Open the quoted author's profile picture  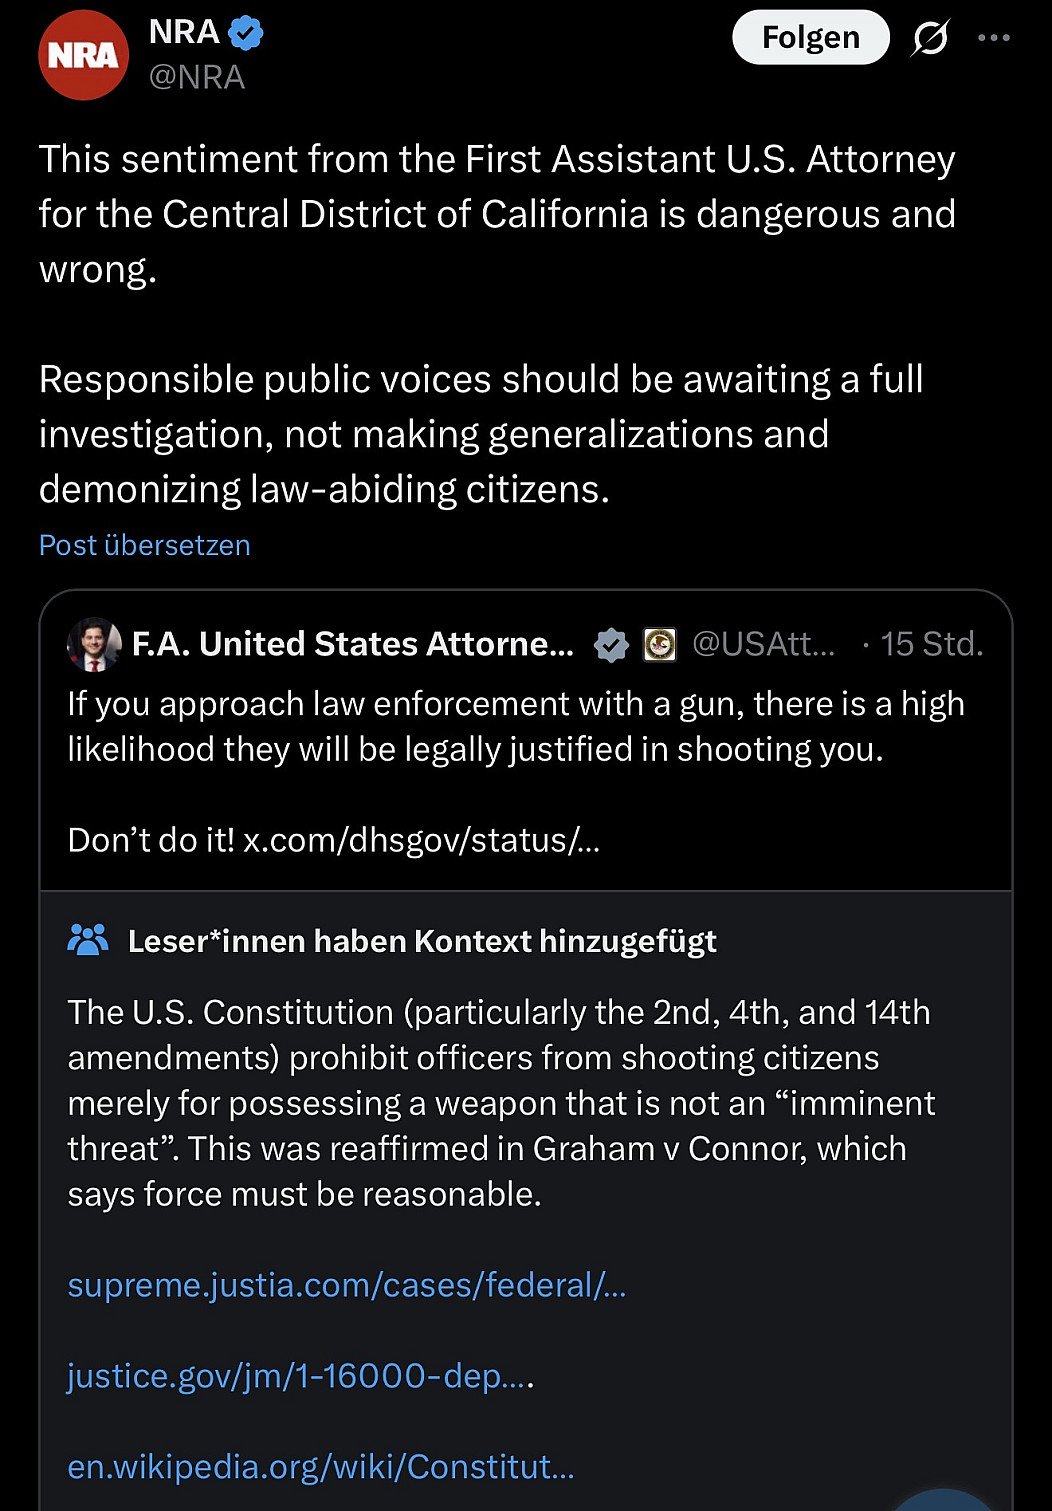tap(94, 644)
